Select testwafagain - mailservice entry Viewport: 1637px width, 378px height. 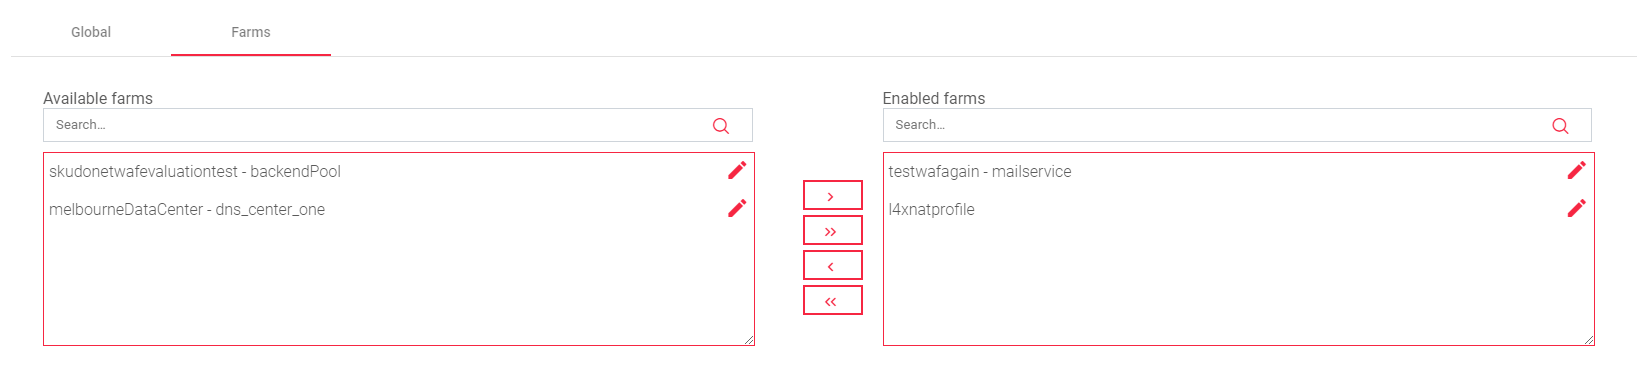click(980, 172)
